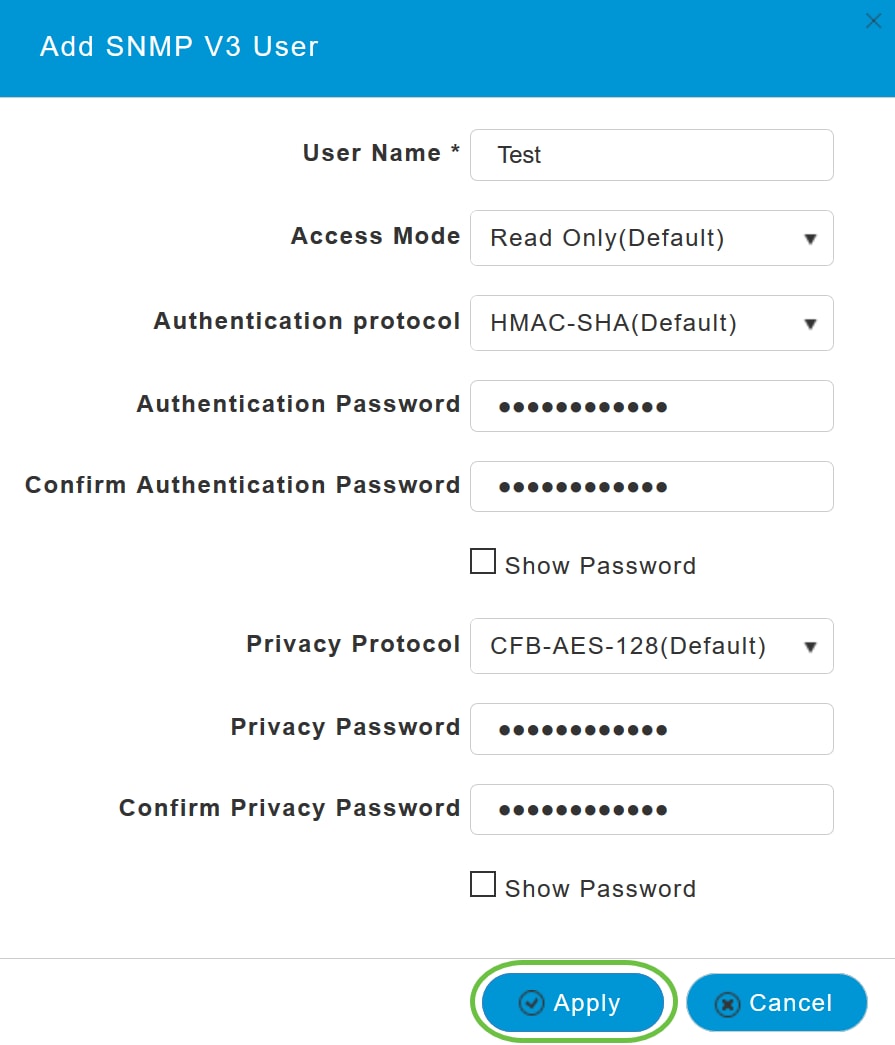Click the Access Mode label text

pyautogui.click(x=375, y=236)
